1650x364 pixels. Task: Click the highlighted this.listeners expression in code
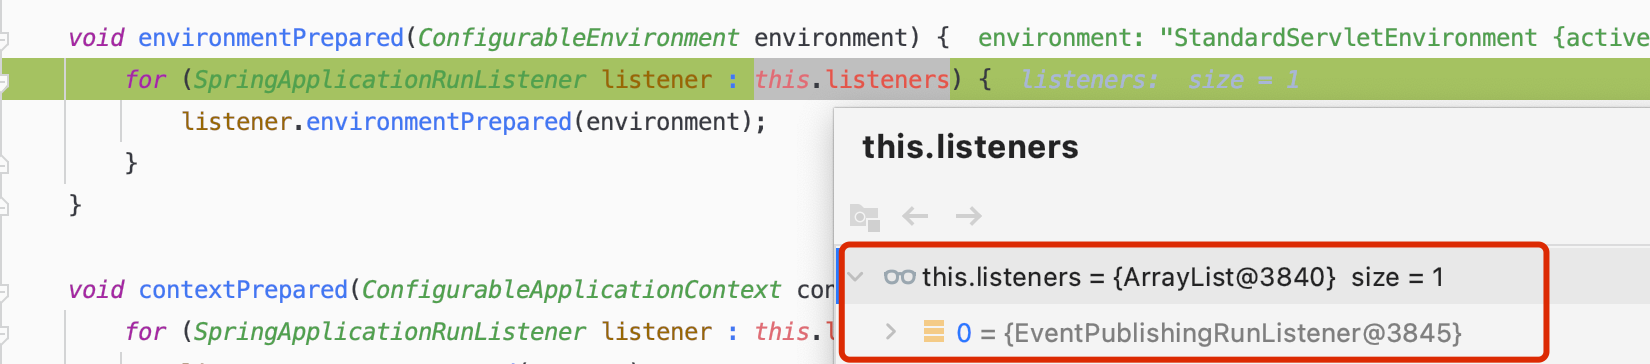coord(851,79)
